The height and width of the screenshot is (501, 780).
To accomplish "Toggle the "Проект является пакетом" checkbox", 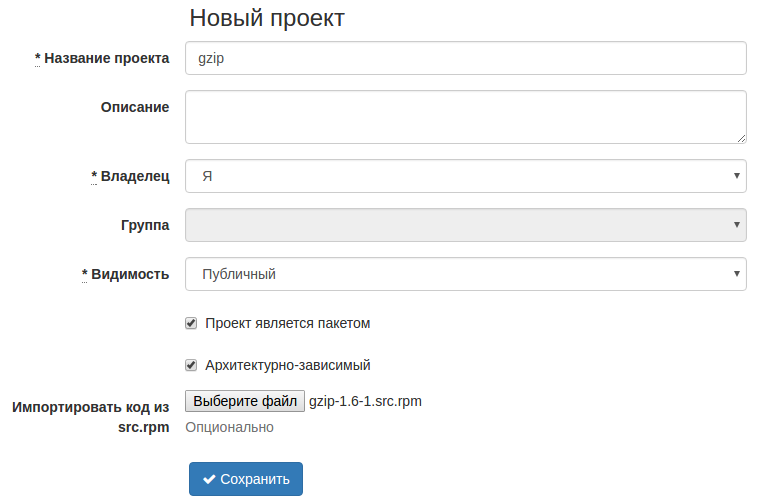I will 191,324.
